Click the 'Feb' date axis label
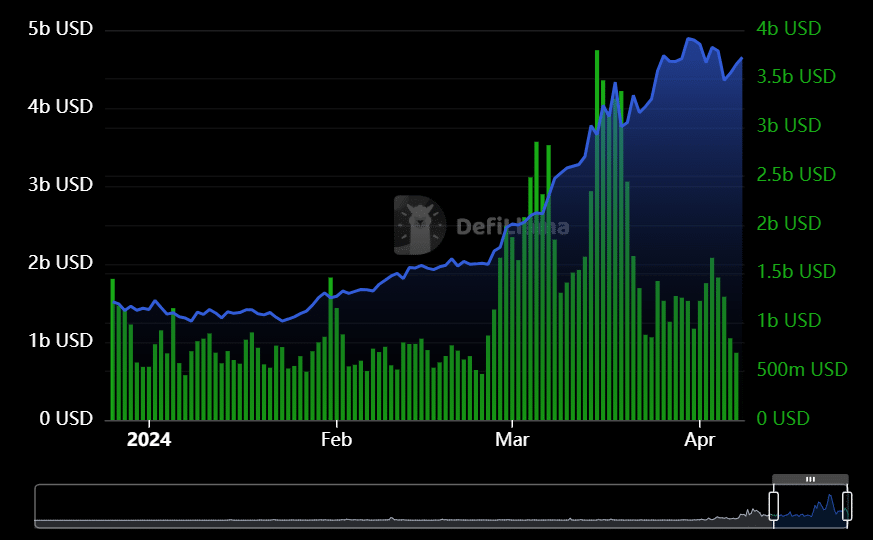 (336, 440)
